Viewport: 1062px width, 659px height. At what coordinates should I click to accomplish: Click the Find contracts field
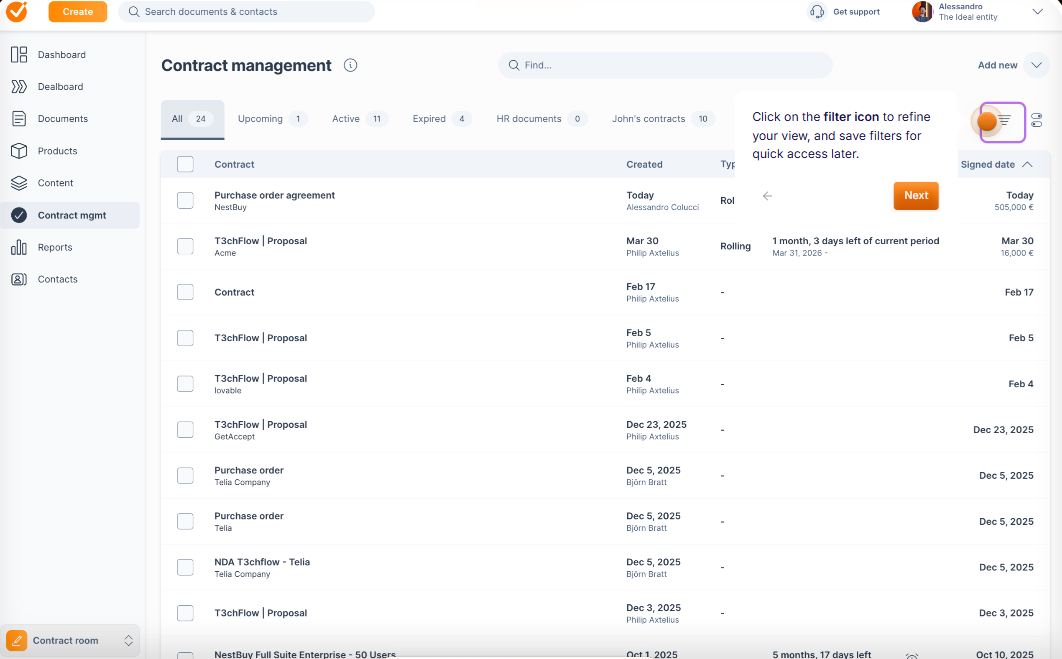[x=665, y=65]
